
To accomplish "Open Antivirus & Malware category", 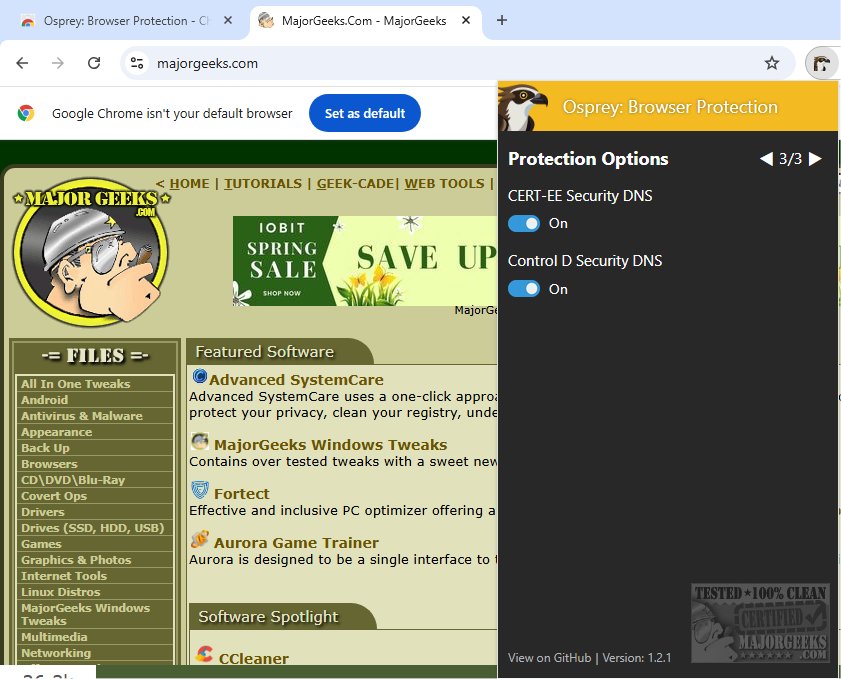I will [x=82, y=416].
